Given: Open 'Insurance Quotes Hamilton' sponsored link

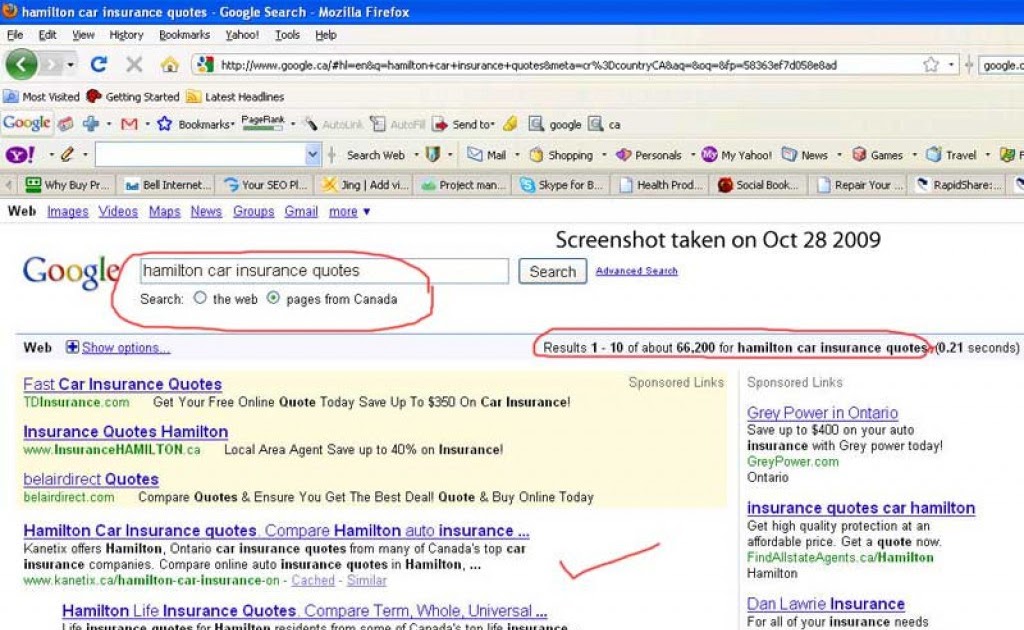Looking at the screenshot, I should pyautogui.click(x=125, y=432).
